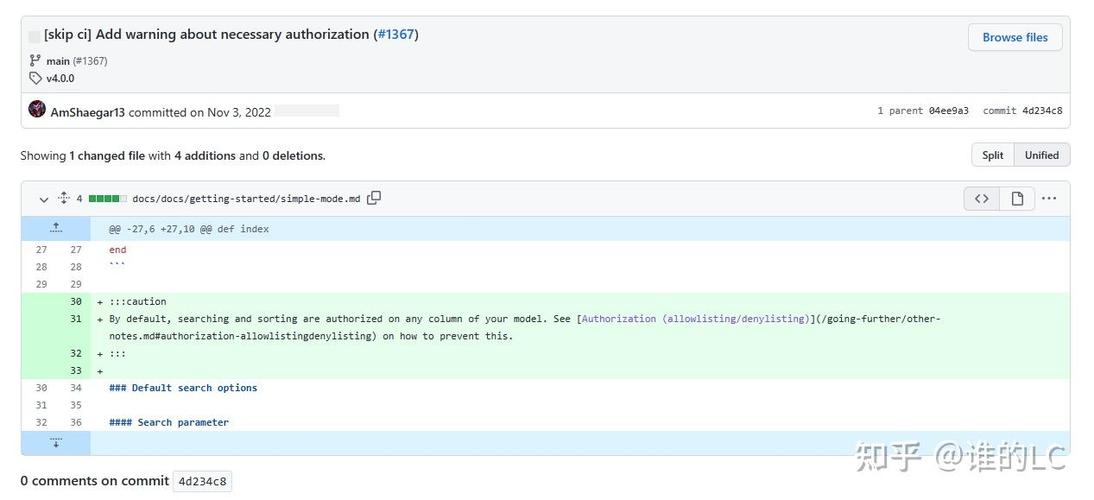
Task: Click commit hash 4d234c8 in header
Action: pos(1042,111)
